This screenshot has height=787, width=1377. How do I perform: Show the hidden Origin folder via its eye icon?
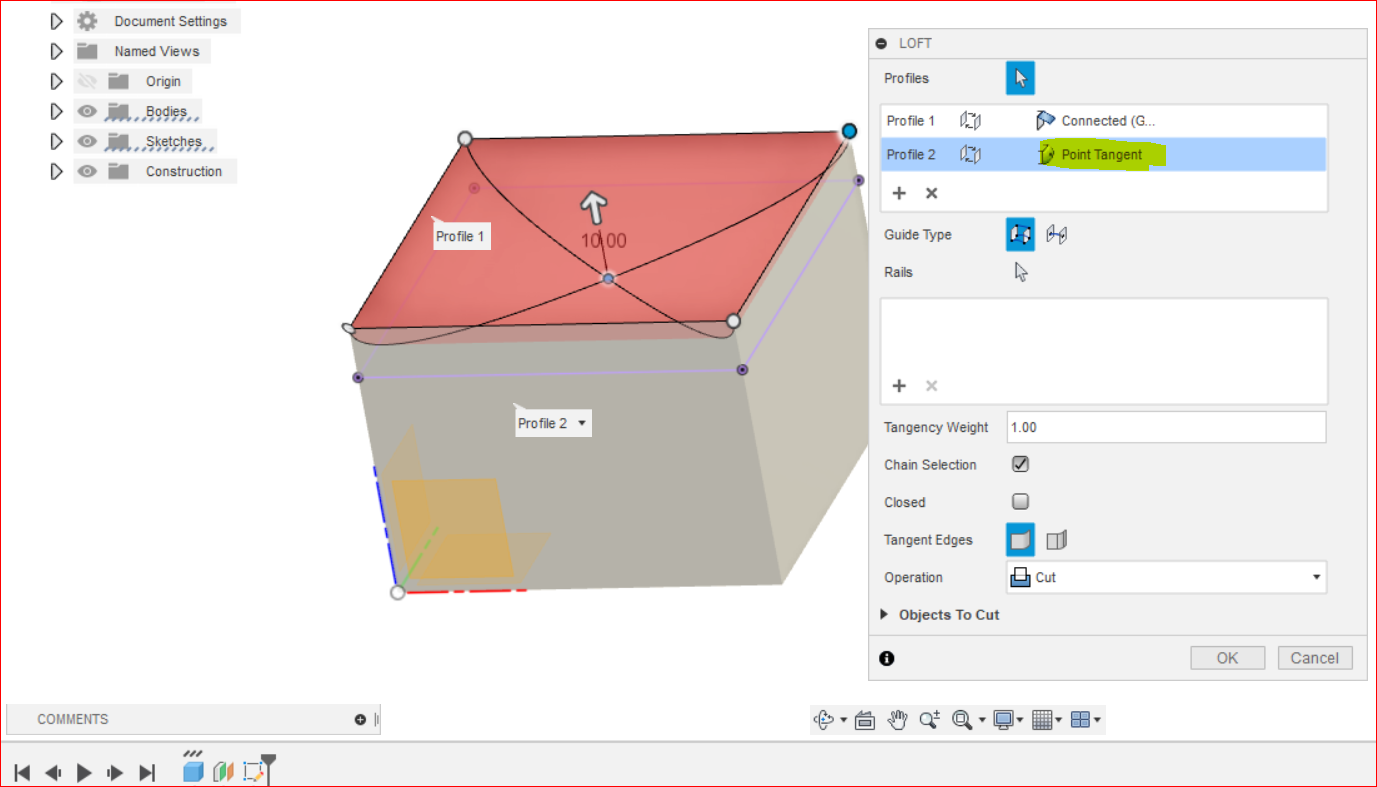pos(87,81)
